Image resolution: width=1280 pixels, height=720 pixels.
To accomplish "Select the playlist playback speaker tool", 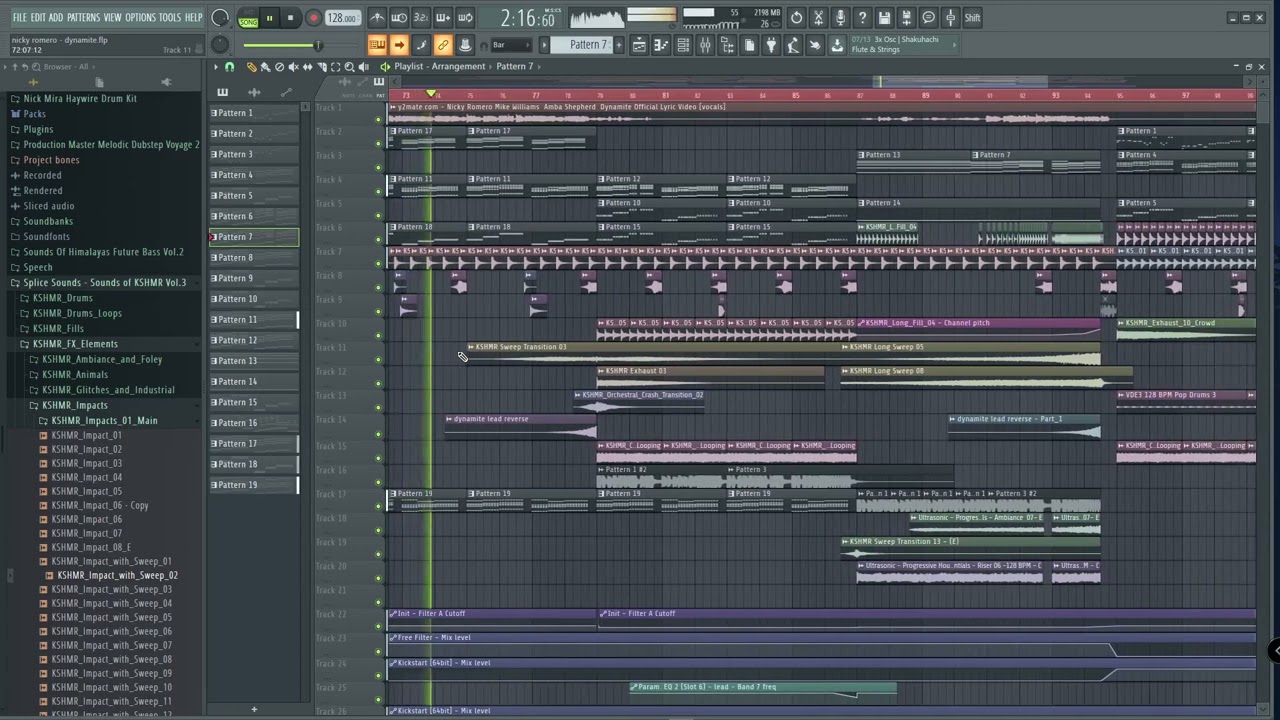I will pyautogui.click(x=364, y=67).
